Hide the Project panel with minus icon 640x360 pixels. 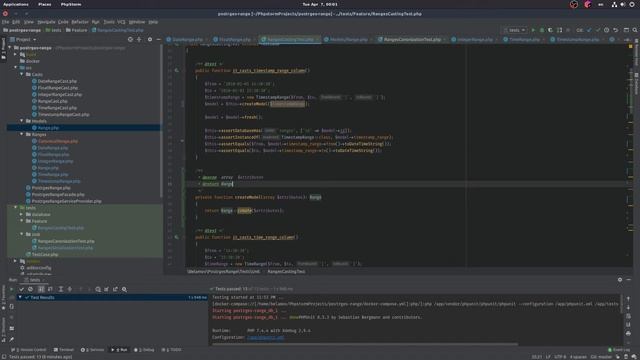click(158, 40)
